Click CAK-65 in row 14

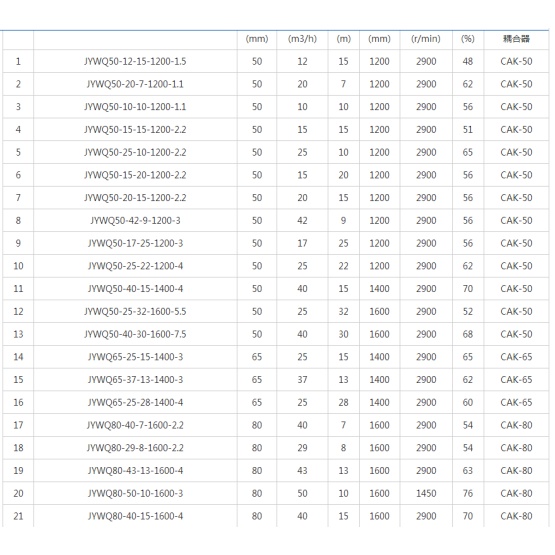pyautogui.click(x=516, y=357)
